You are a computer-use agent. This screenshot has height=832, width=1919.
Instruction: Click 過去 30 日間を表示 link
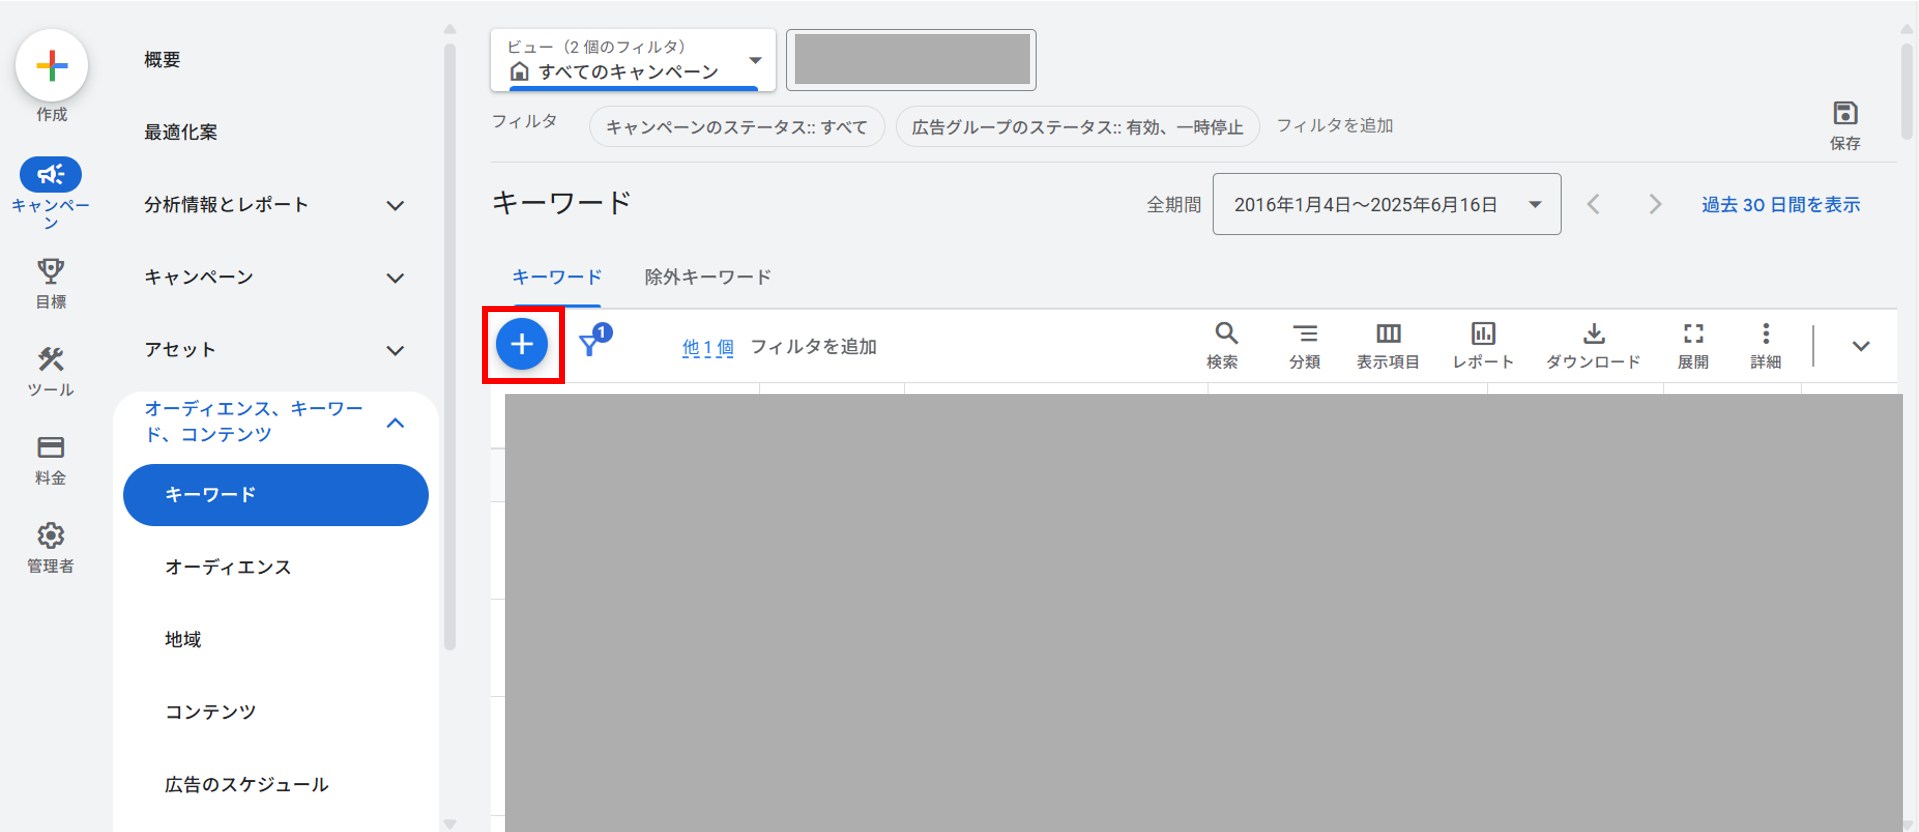tap(1781, 204)
